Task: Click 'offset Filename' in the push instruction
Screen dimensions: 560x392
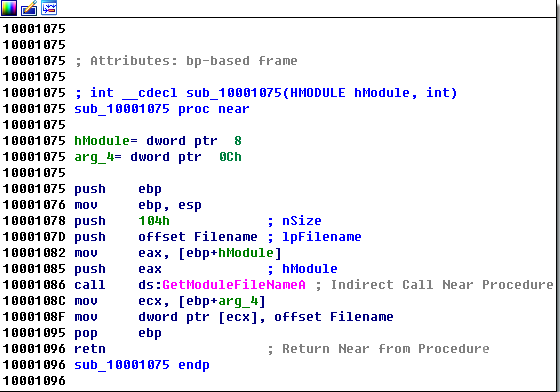Action: click(x=198, y=237)
